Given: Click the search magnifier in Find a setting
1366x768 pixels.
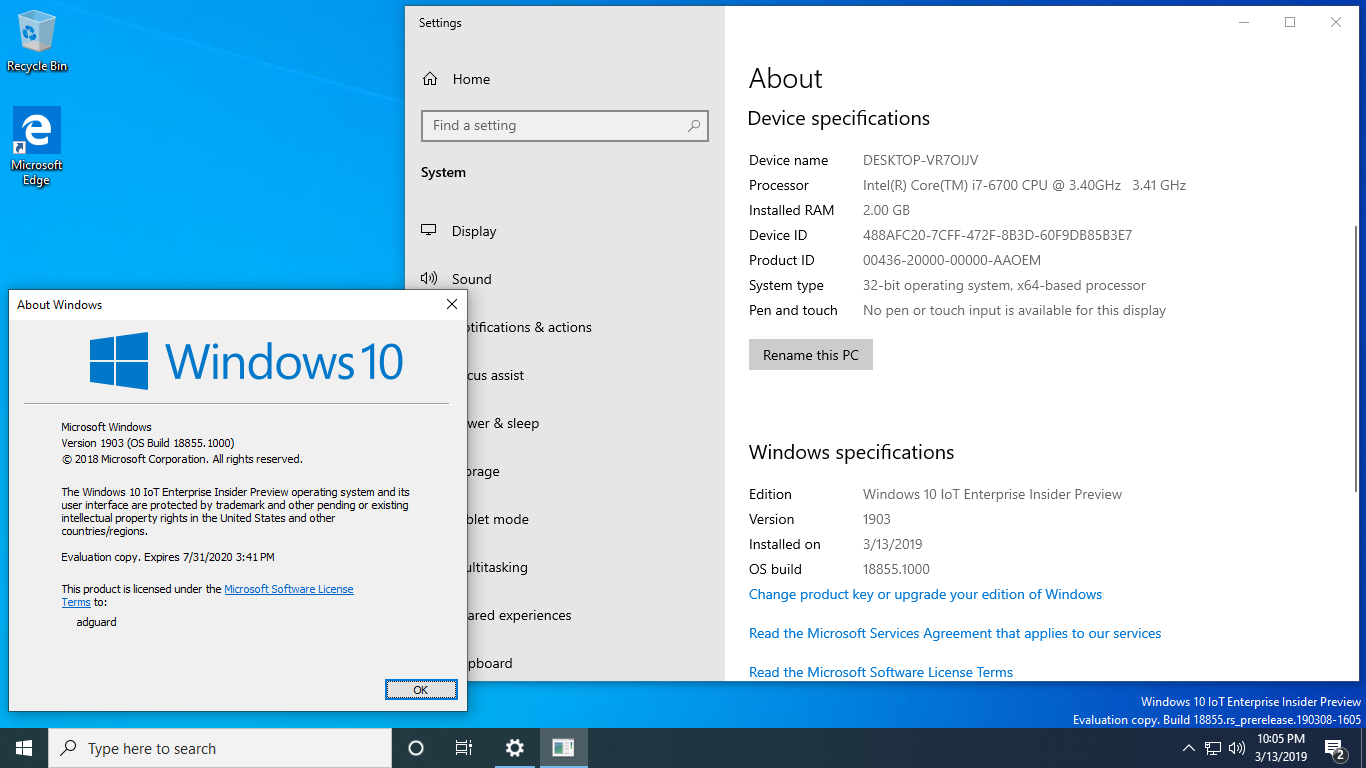Looking at the screenshot, I should click(694, 126).
